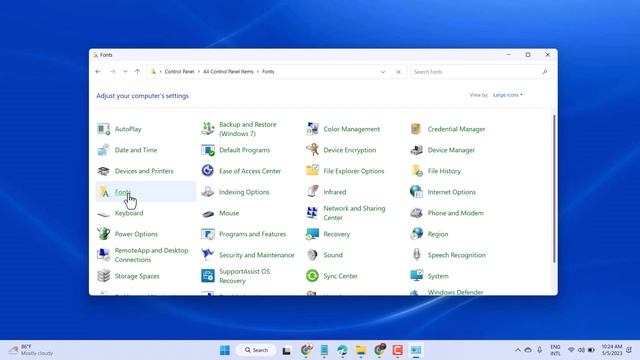Open the Device Manager icon
This screenshot has width=640, height=360.
[x=416, y=150]
